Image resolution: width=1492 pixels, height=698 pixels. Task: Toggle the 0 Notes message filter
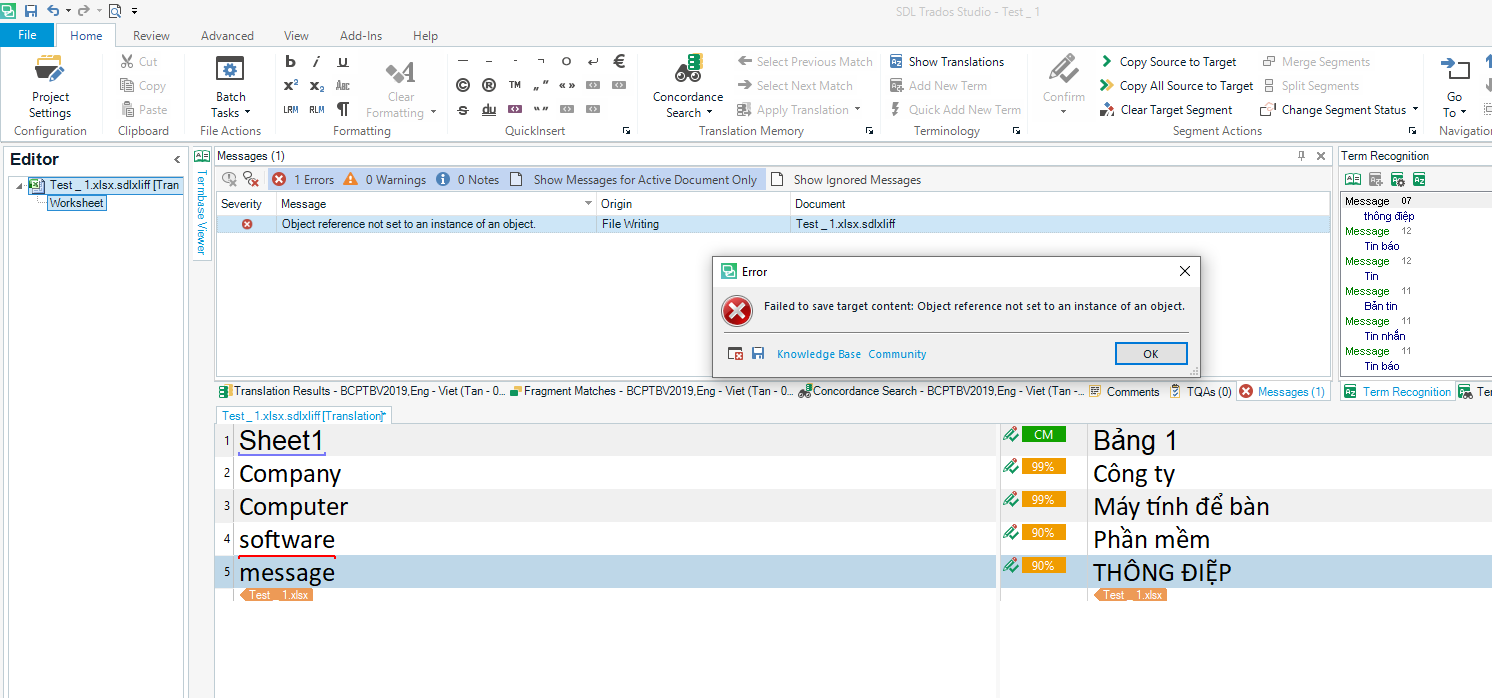click(x=468, y=179)
